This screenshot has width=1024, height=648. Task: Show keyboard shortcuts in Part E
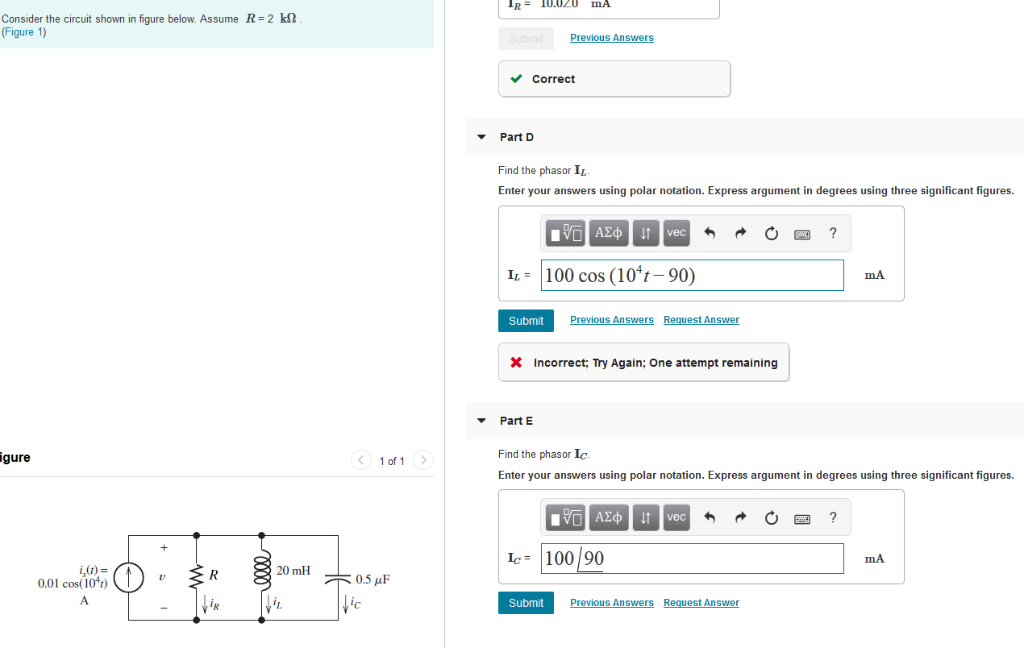(x=802, y=519)
